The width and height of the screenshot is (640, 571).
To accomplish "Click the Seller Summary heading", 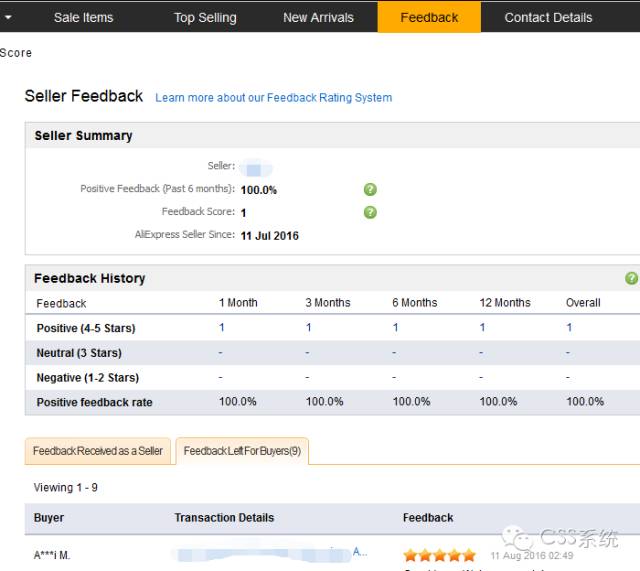I will [x=83, y=136].
